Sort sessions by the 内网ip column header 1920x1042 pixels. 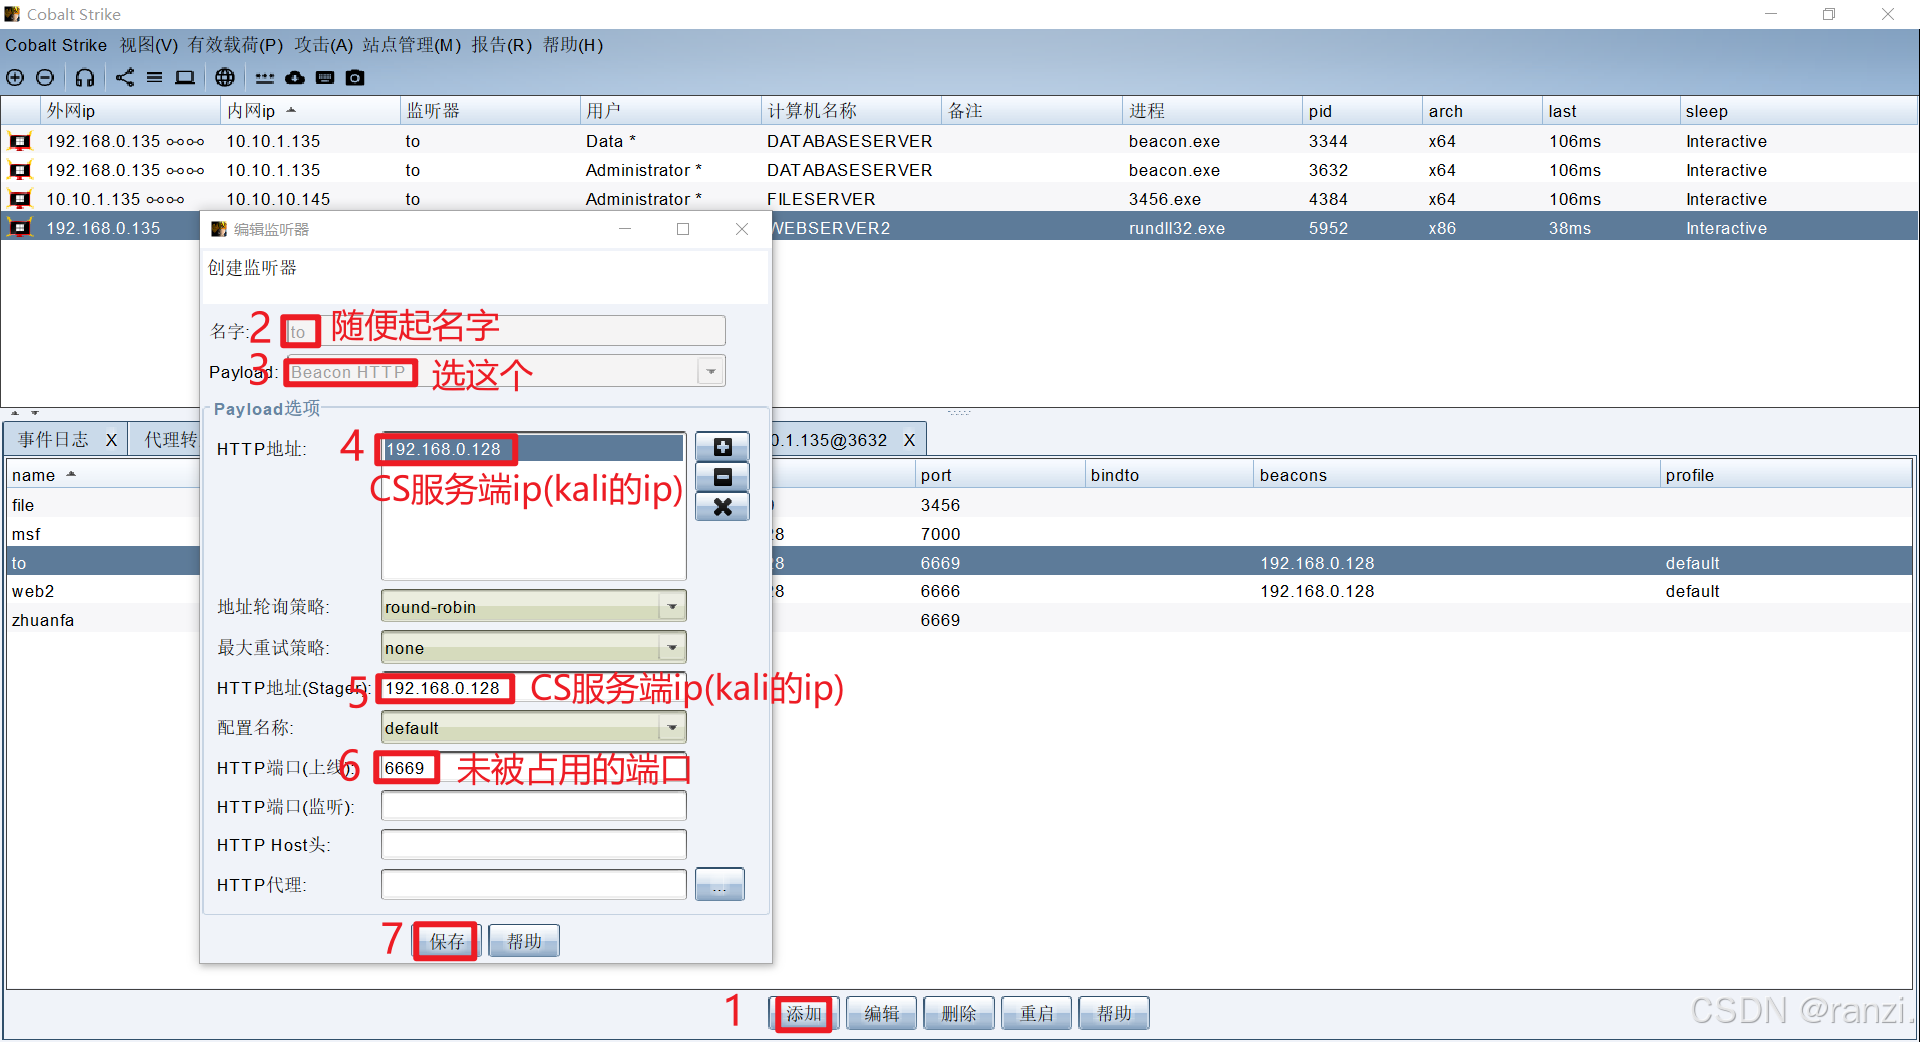pos(310,111)
